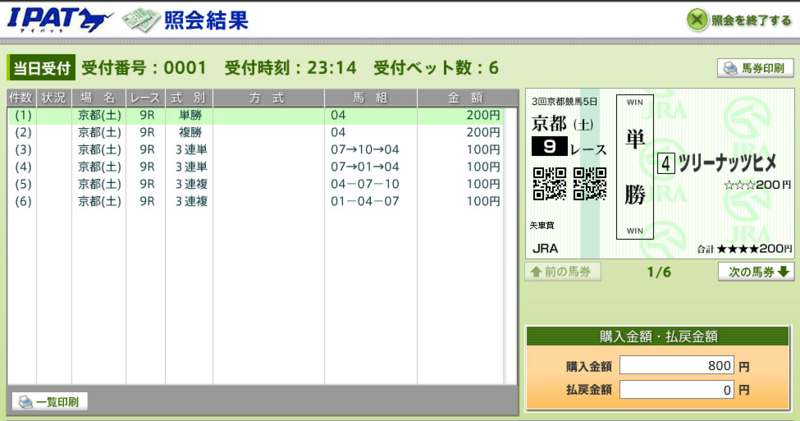Click the 馬組 column header
The image size is (800, 421).
371,98
